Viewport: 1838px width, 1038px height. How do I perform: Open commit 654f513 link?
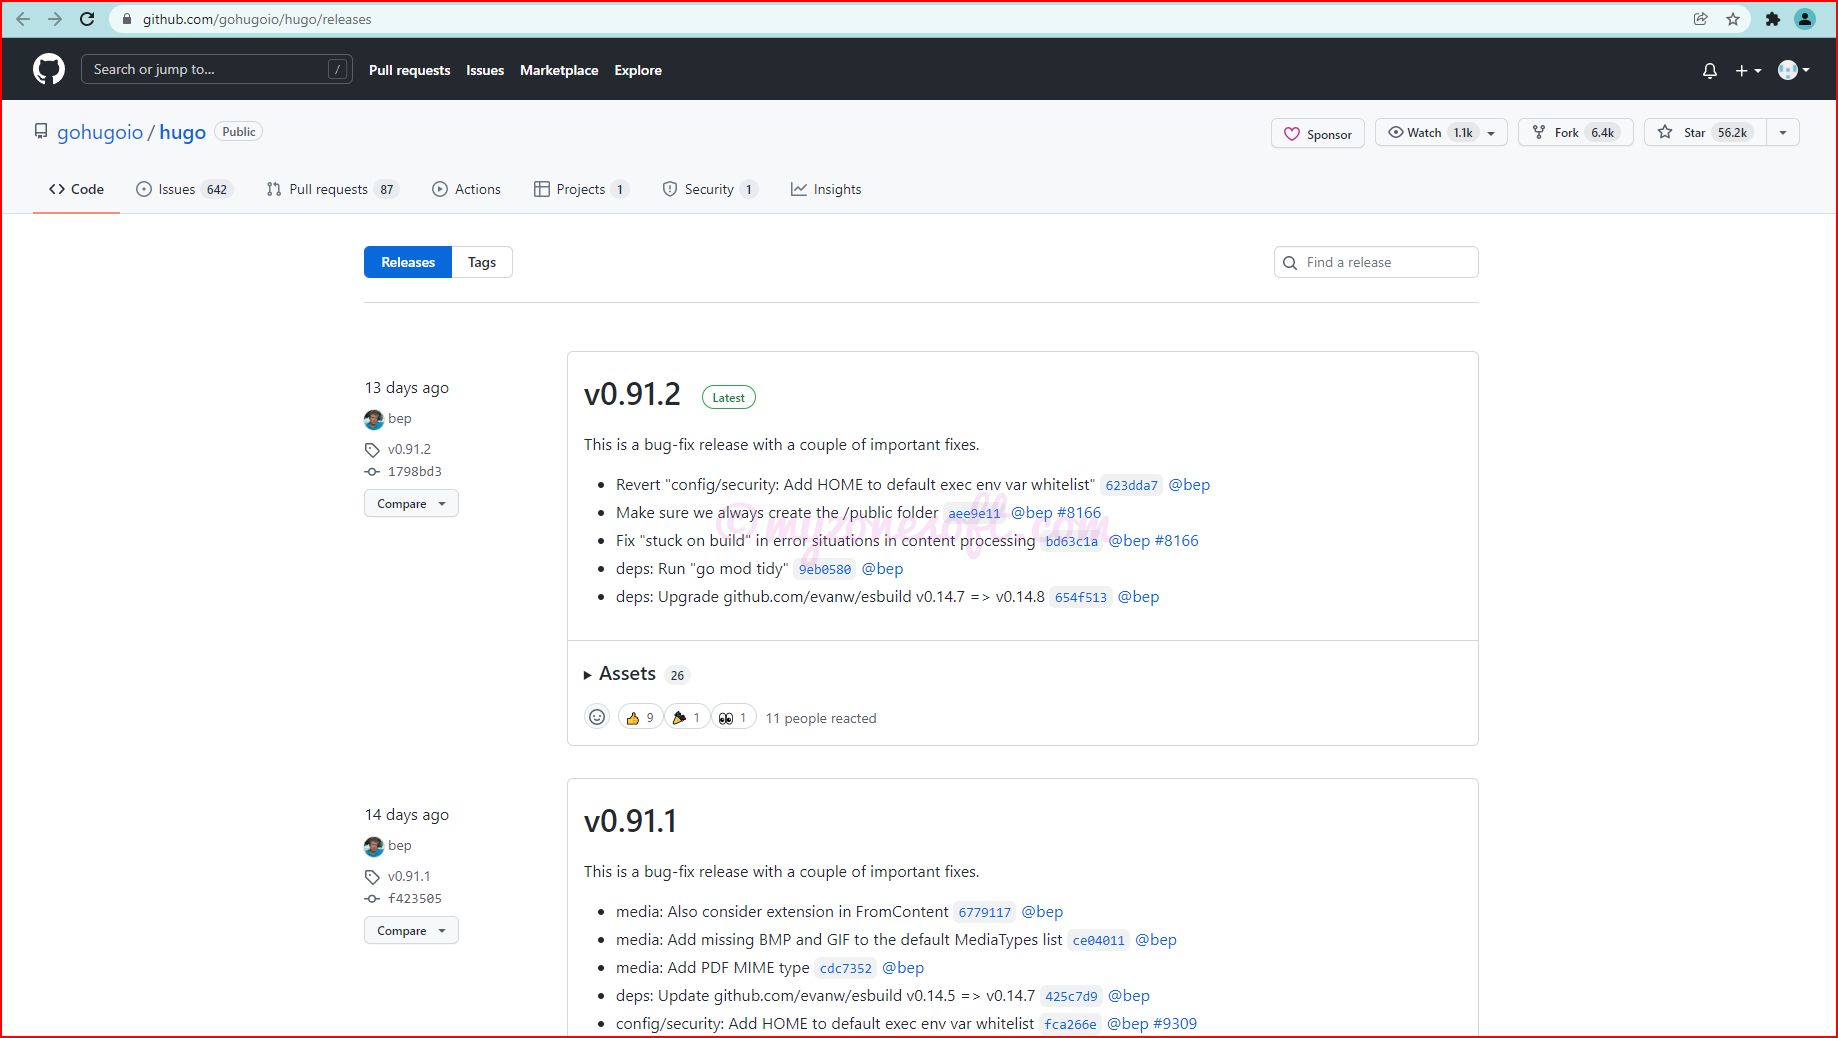click(x=1081, y=597)
